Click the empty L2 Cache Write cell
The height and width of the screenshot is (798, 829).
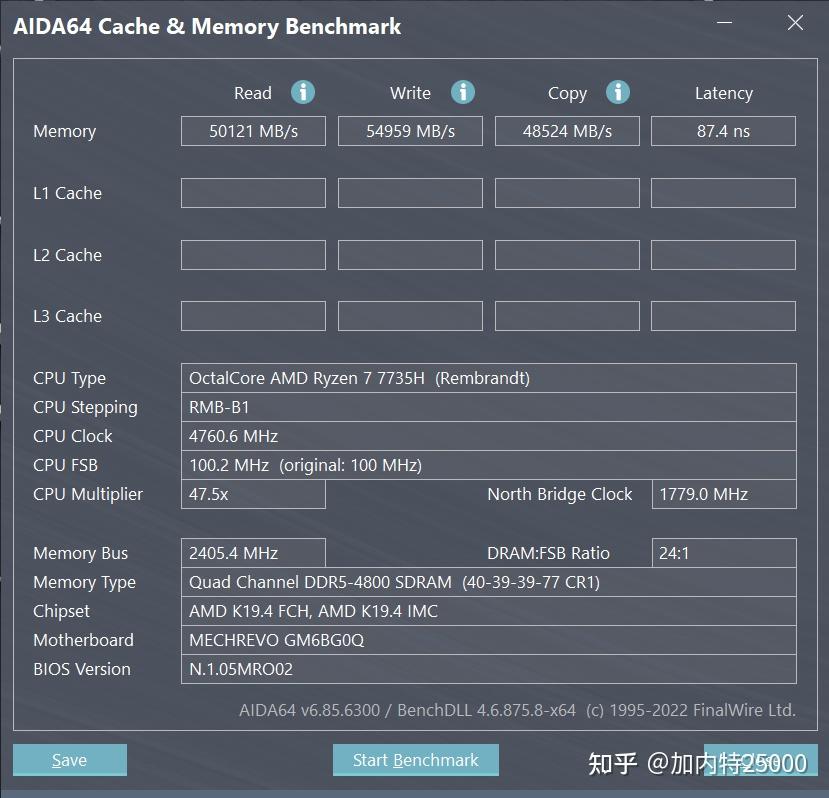(x=410, y=255)
